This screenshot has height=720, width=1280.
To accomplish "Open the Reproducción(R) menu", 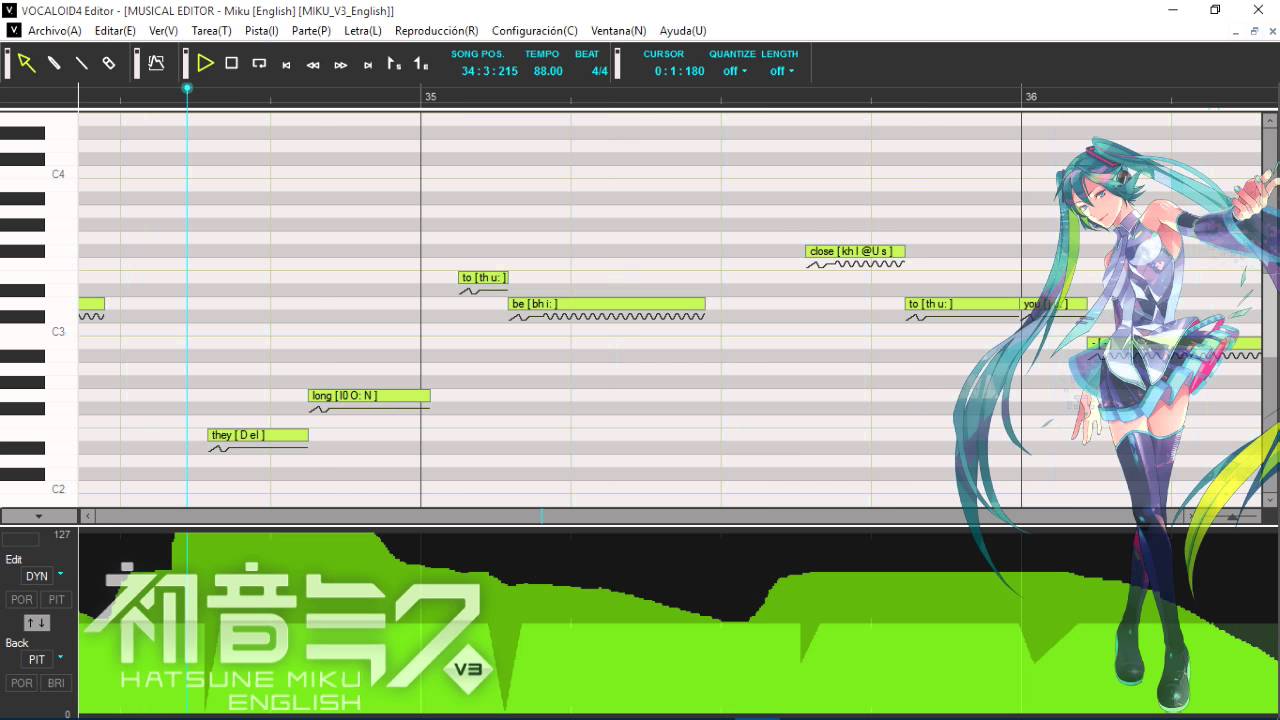I will pos(436,31).
